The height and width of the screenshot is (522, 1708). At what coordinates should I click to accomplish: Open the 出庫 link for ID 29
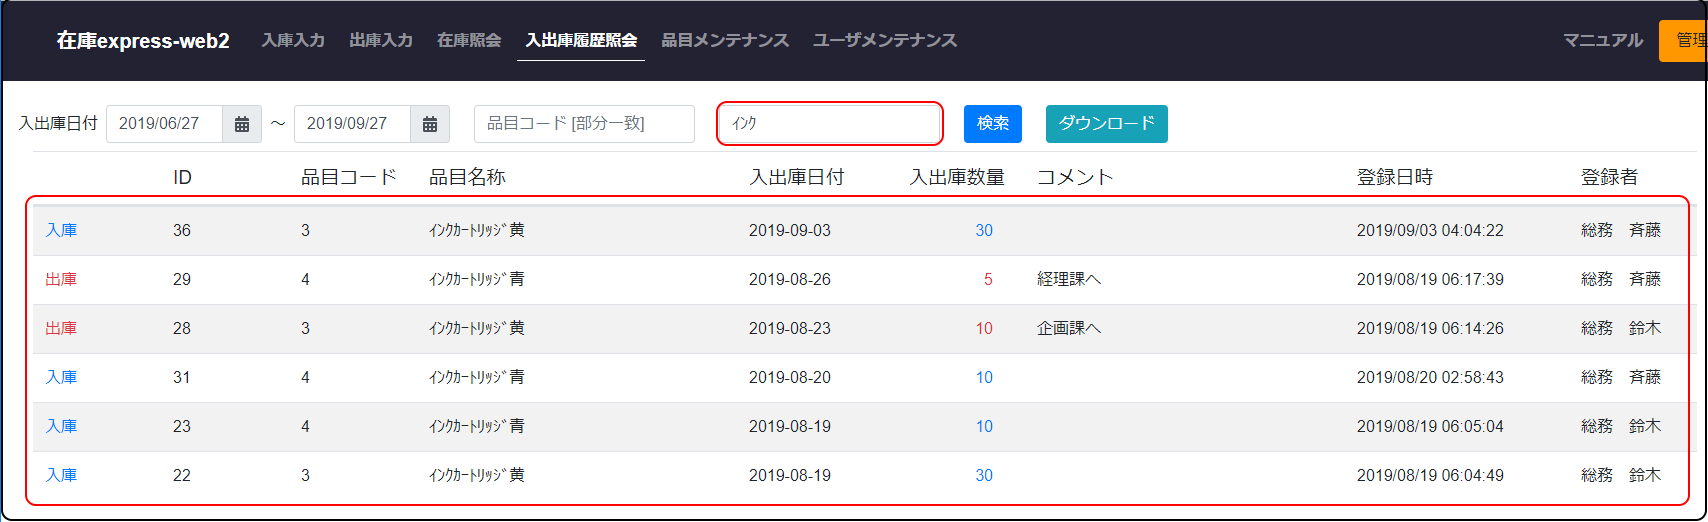tap(61, 280)
